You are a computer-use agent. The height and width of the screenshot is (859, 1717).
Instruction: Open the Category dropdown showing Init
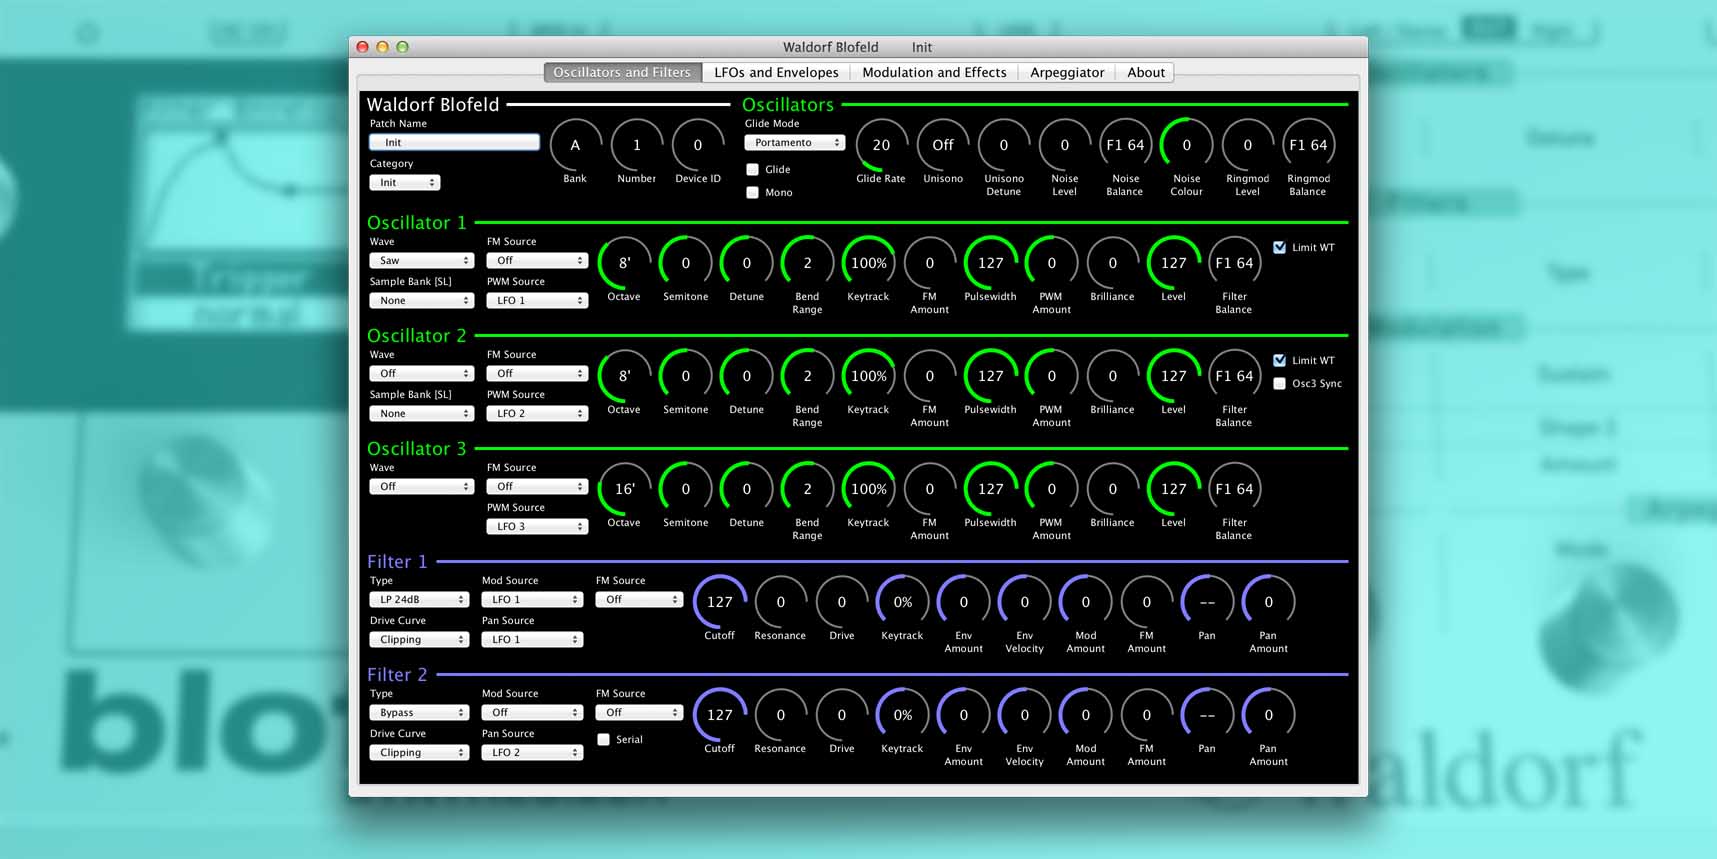point(405,182)
